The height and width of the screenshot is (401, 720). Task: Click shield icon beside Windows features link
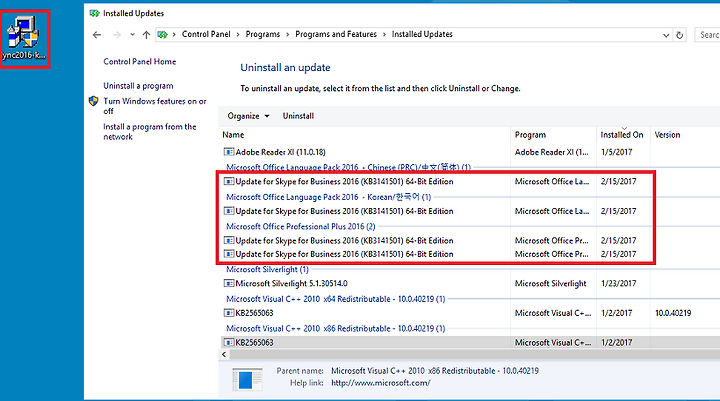(94, 101)
